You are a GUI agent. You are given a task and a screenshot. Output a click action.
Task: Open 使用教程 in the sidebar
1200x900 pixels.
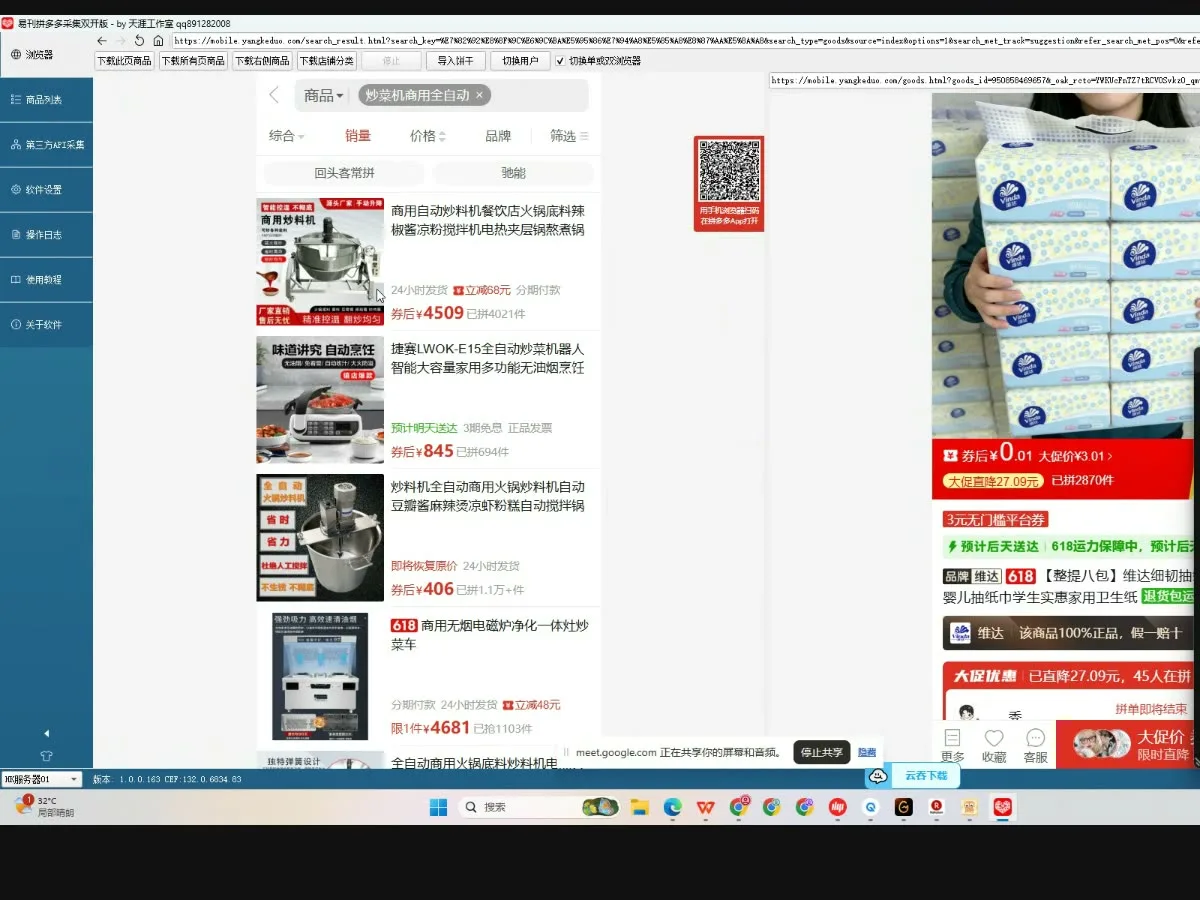(x=46, y=280)
